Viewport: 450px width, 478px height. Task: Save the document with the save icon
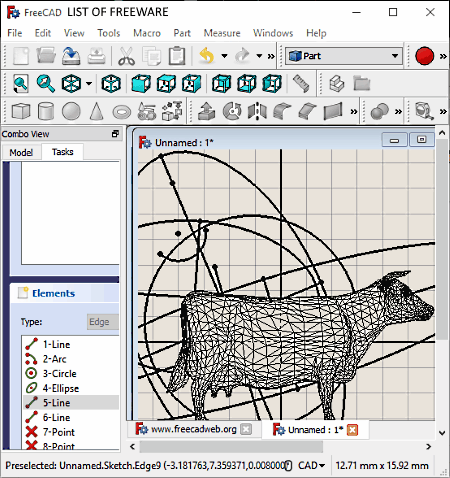pos(71,56)
